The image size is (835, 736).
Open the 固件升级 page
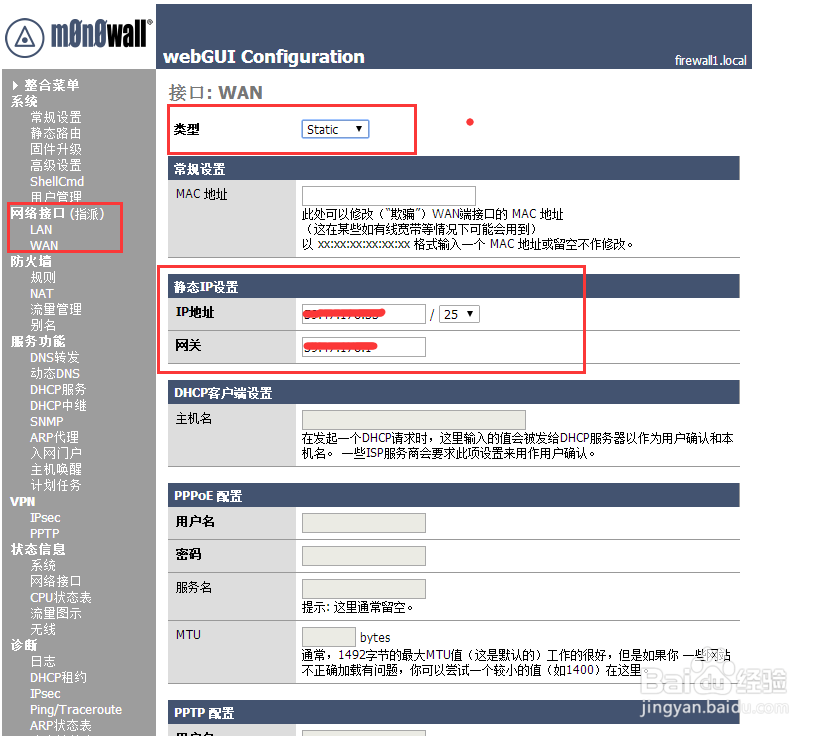(x=56, y=148)
